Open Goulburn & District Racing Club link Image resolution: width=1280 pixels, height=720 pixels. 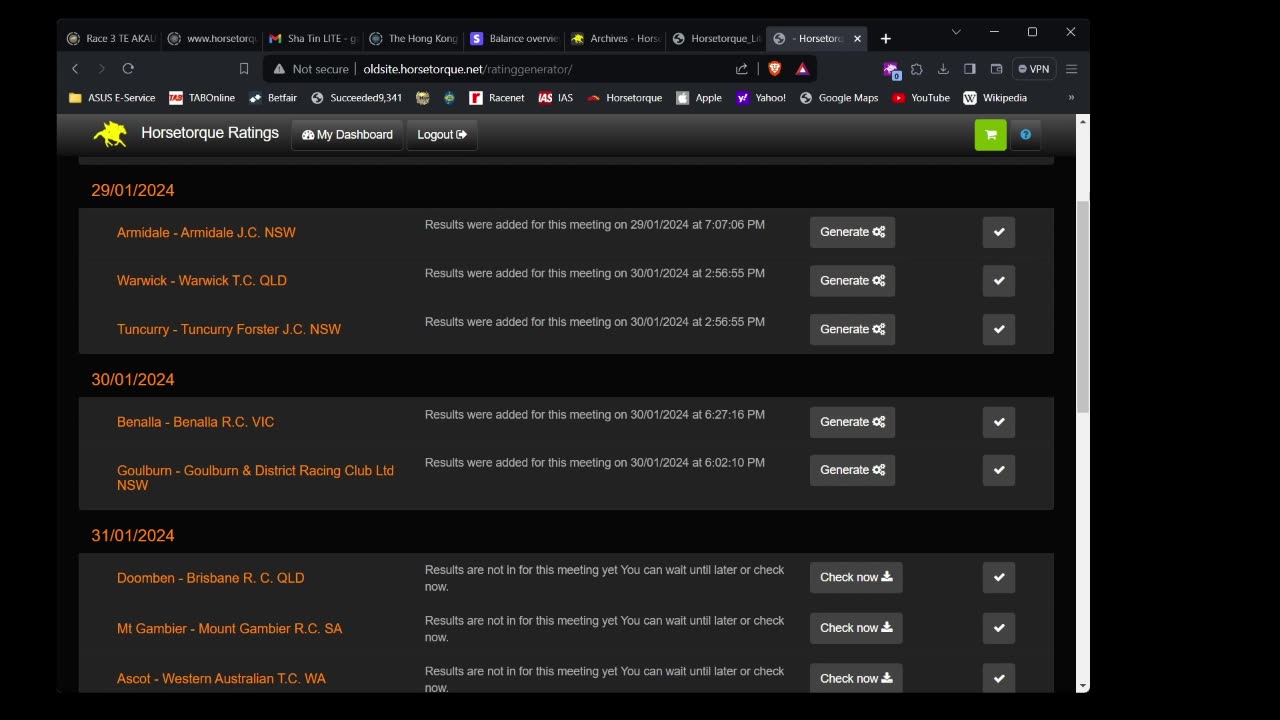point(255,478)
